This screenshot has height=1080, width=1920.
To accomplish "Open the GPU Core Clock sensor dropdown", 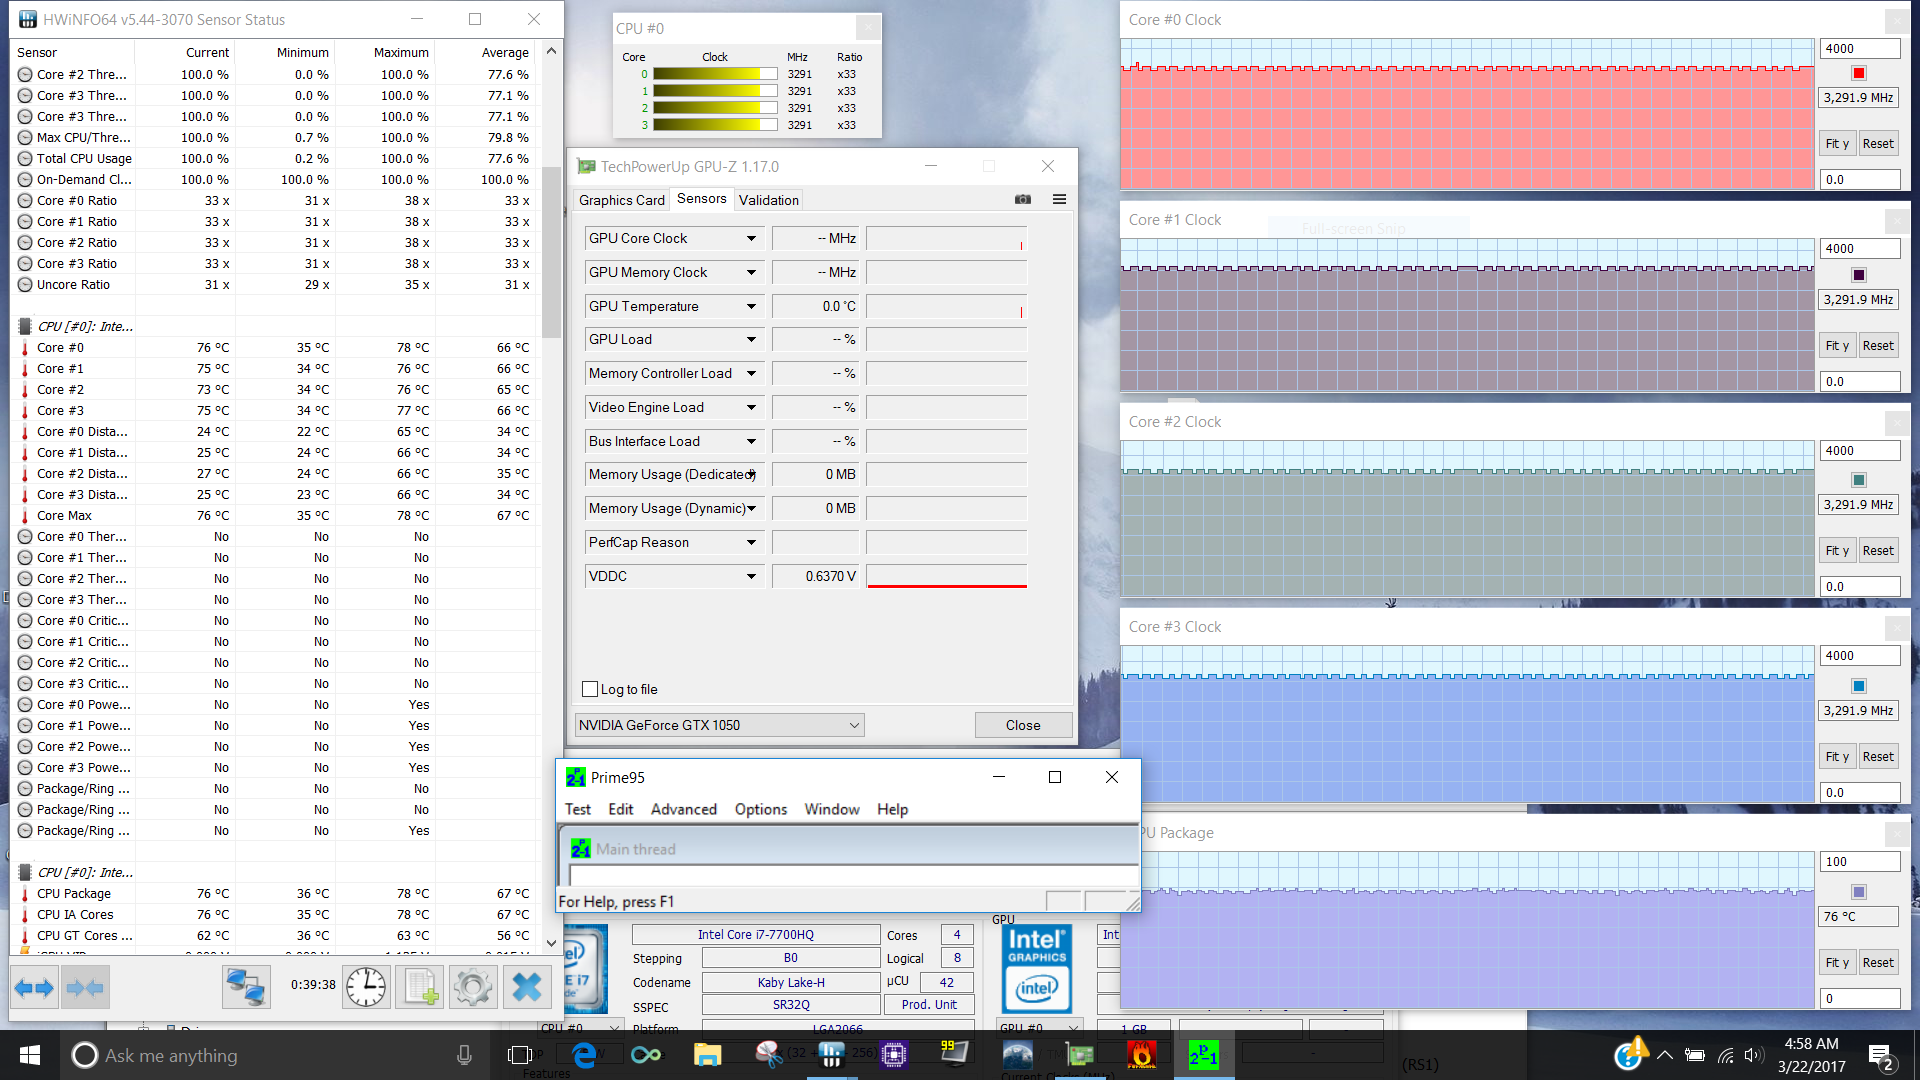I will 751,238.
